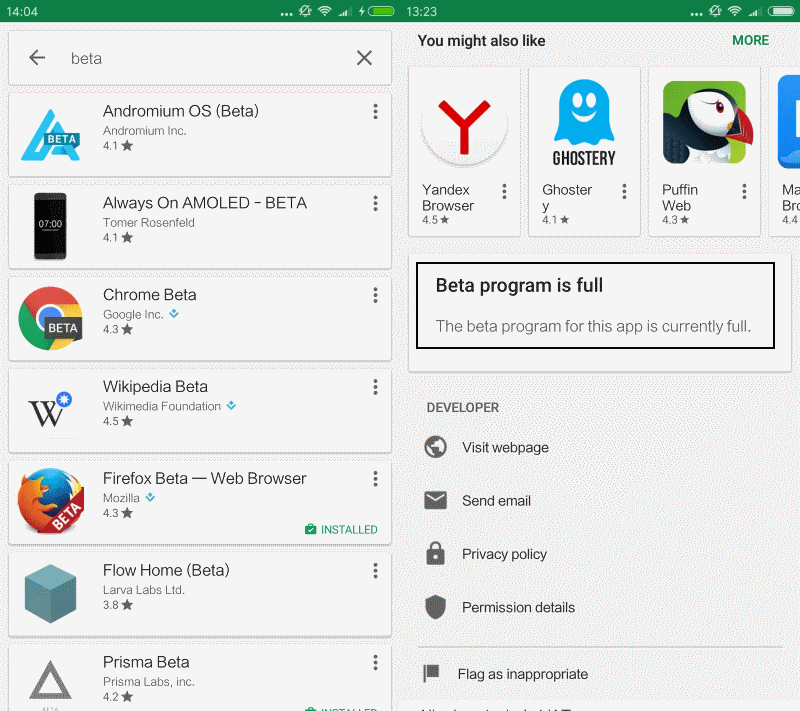Open the Chrome Beta app icon

50,318
